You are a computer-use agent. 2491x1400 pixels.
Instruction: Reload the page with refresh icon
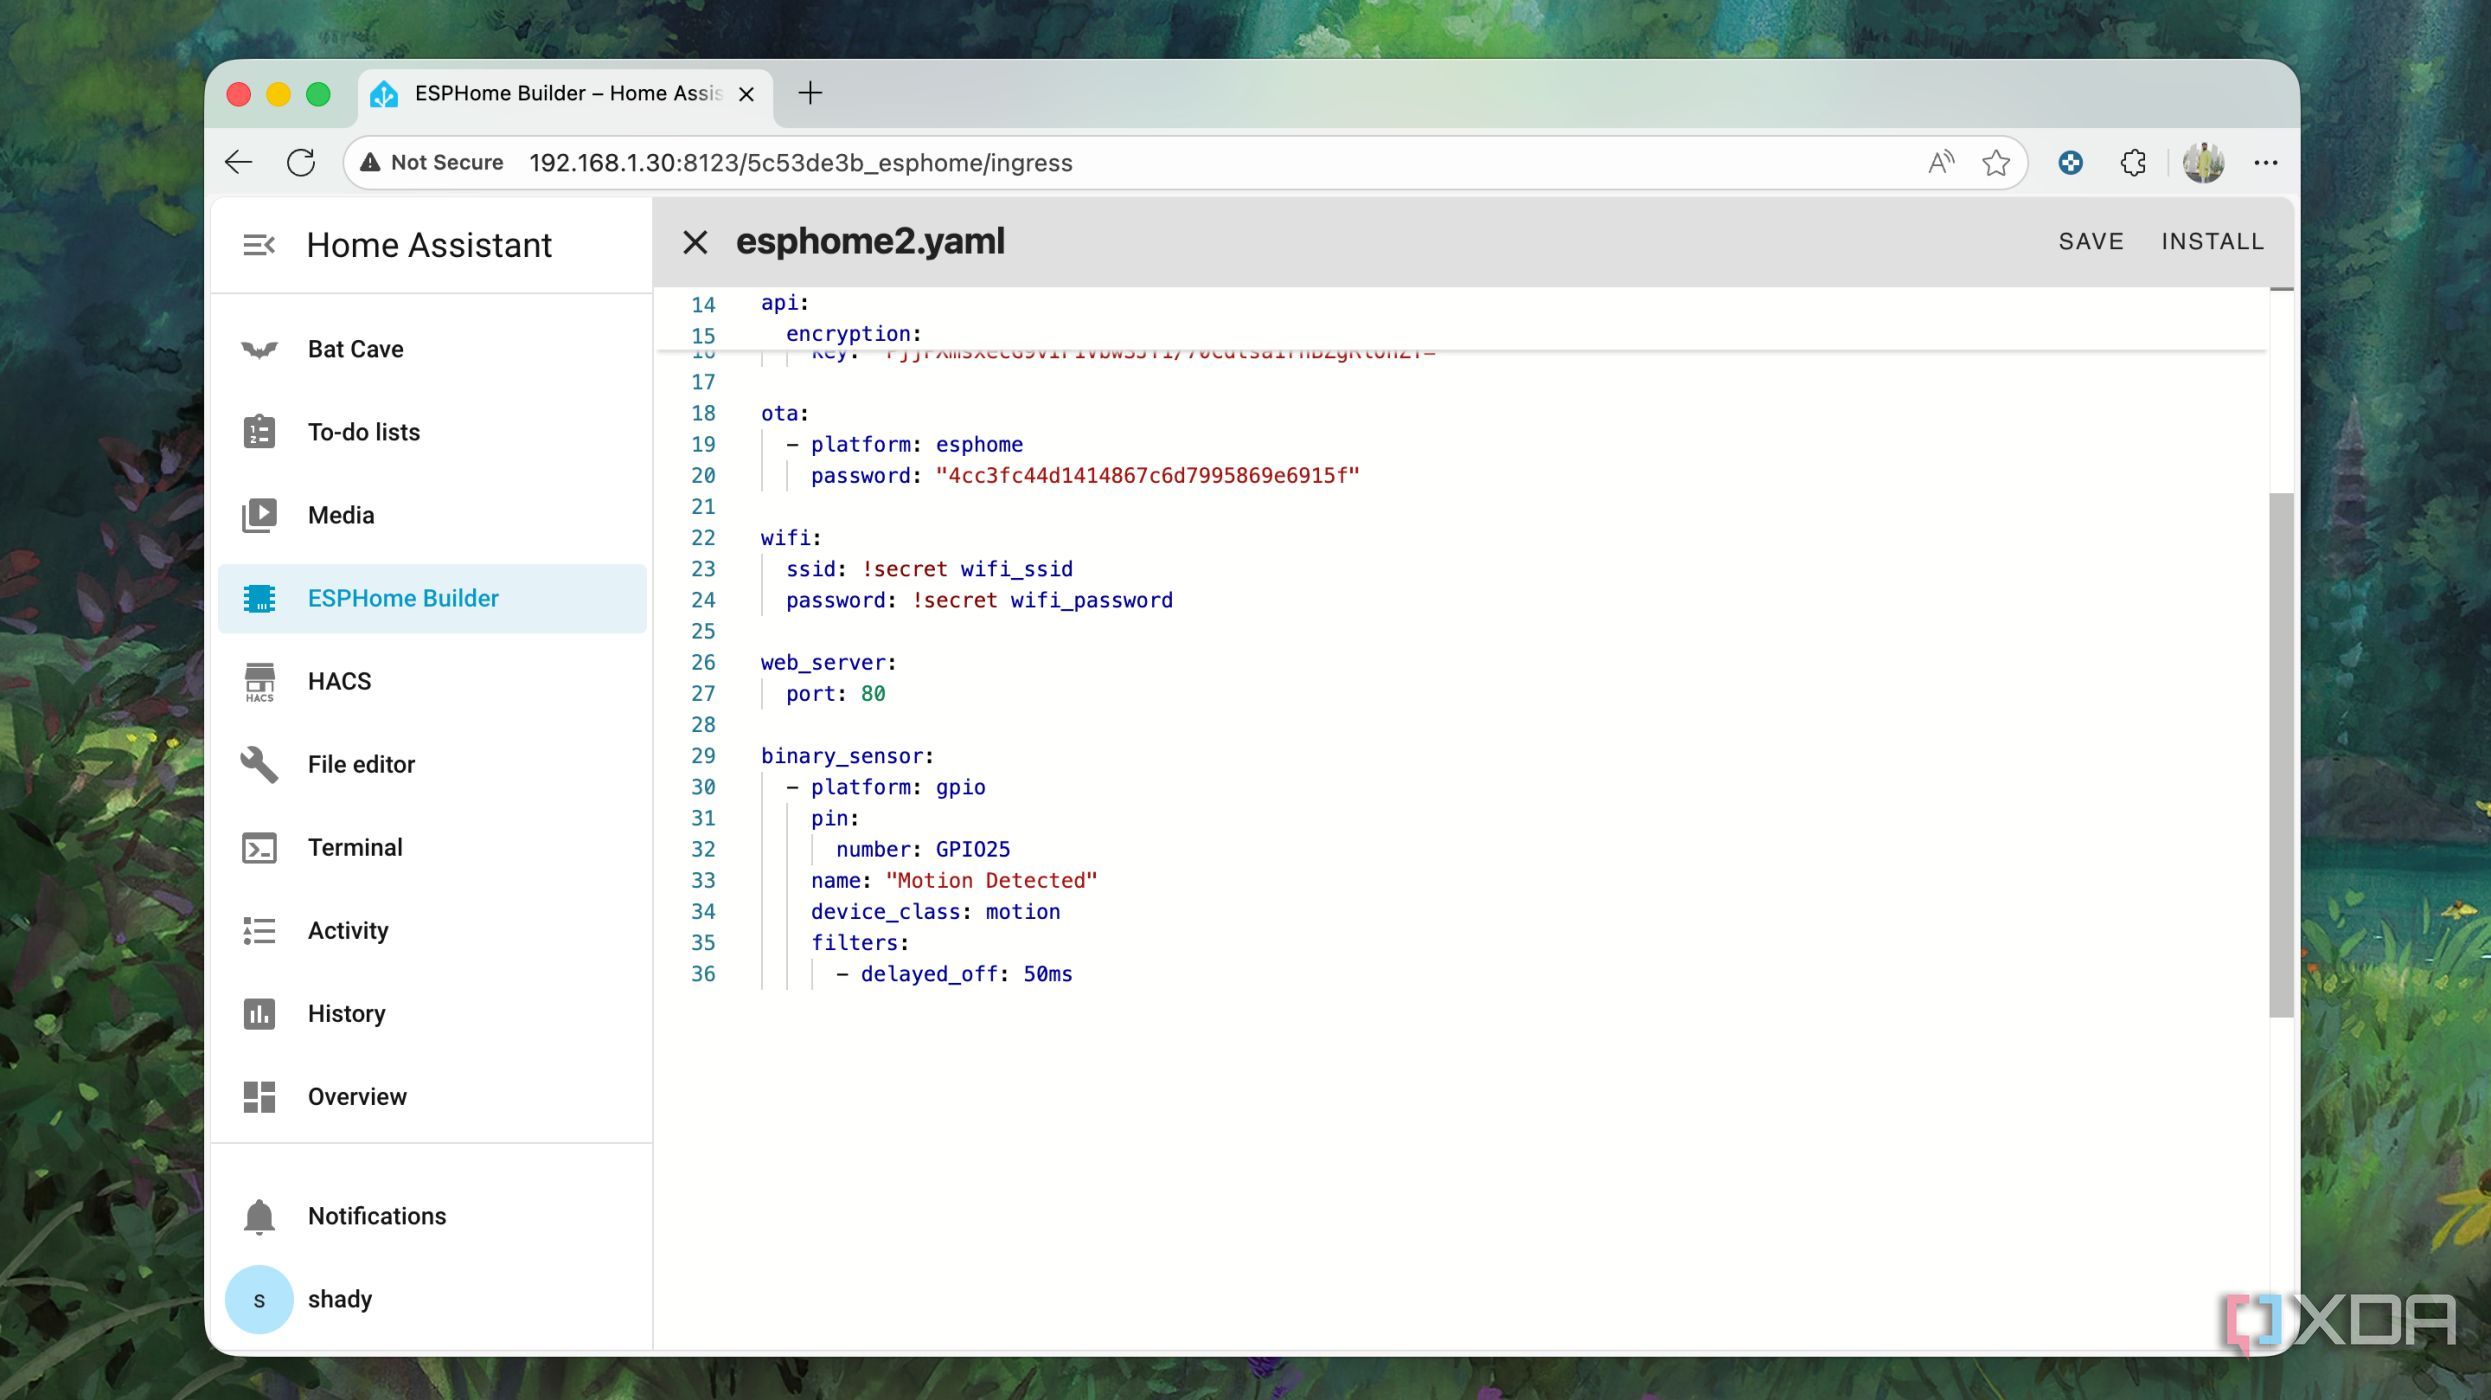click(301, 163)
